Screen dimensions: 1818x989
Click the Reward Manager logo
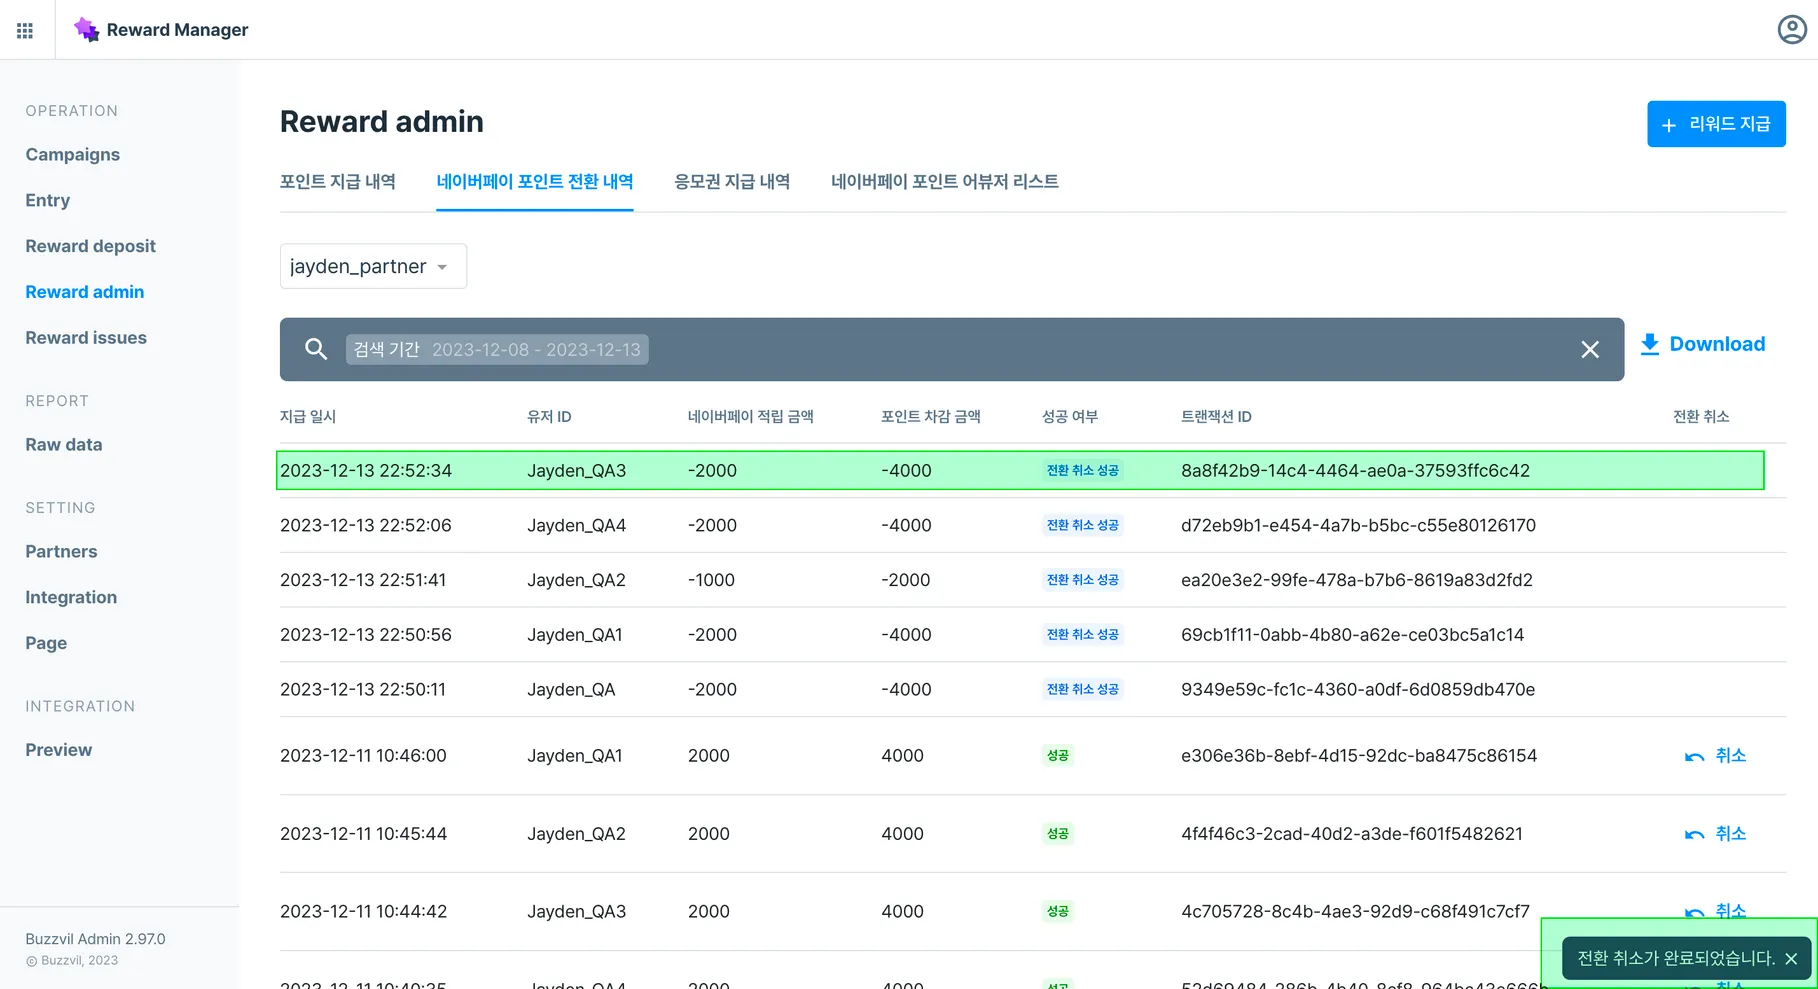pos(87,30)
